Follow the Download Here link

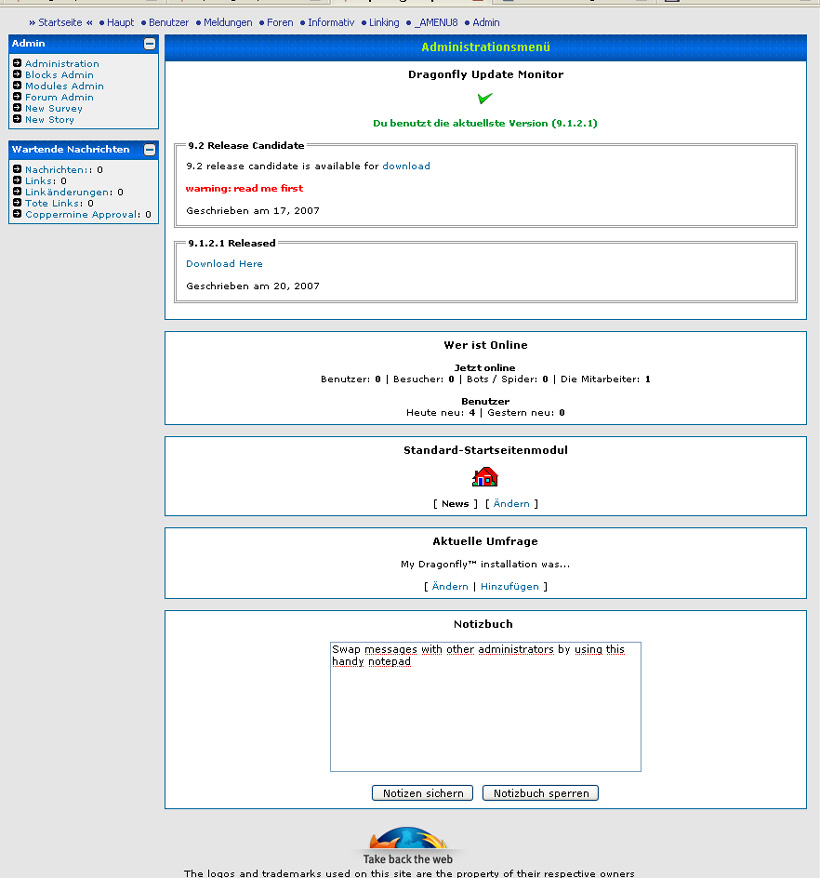tap(224, 263)
